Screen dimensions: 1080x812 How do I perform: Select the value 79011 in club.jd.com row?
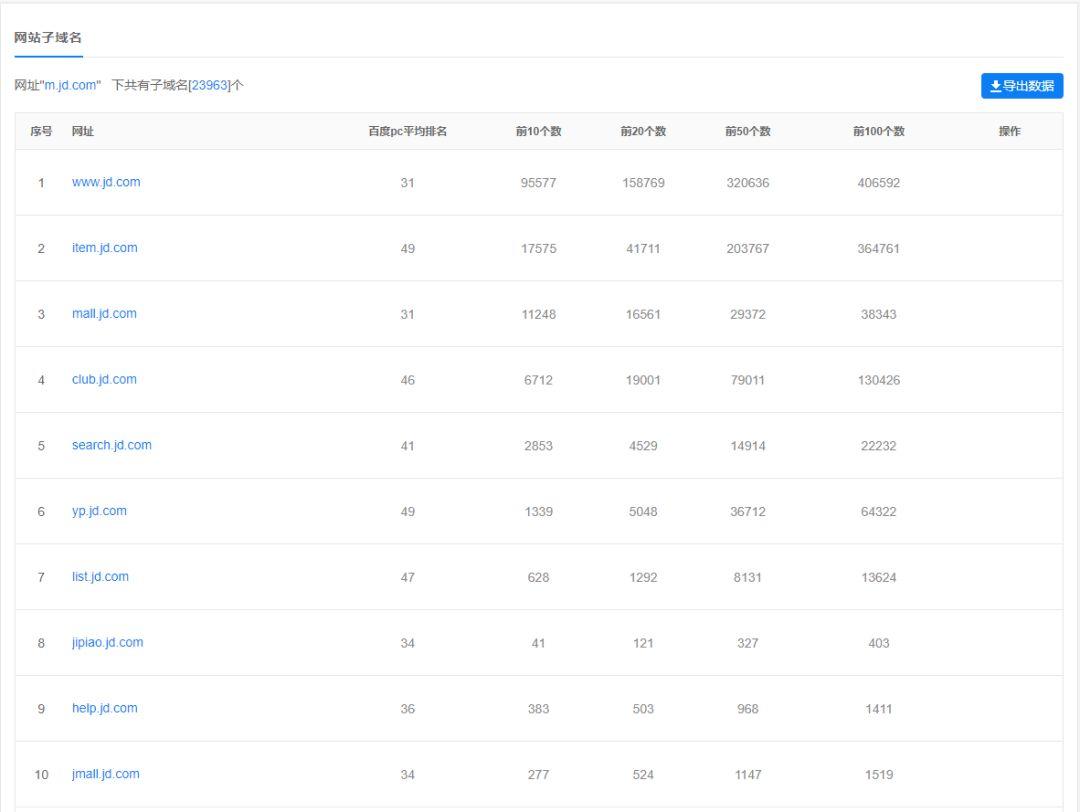click(x=748, y=380)
